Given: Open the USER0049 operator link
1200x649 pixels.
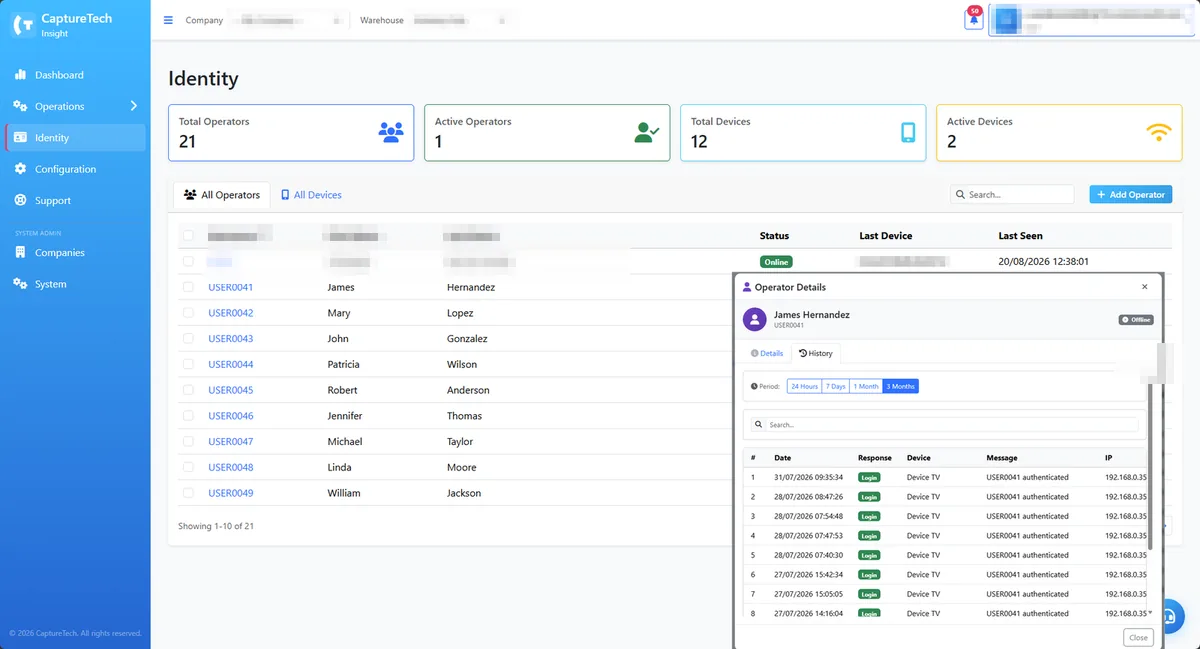Looking at the screenshot, I should click(230, 493).
